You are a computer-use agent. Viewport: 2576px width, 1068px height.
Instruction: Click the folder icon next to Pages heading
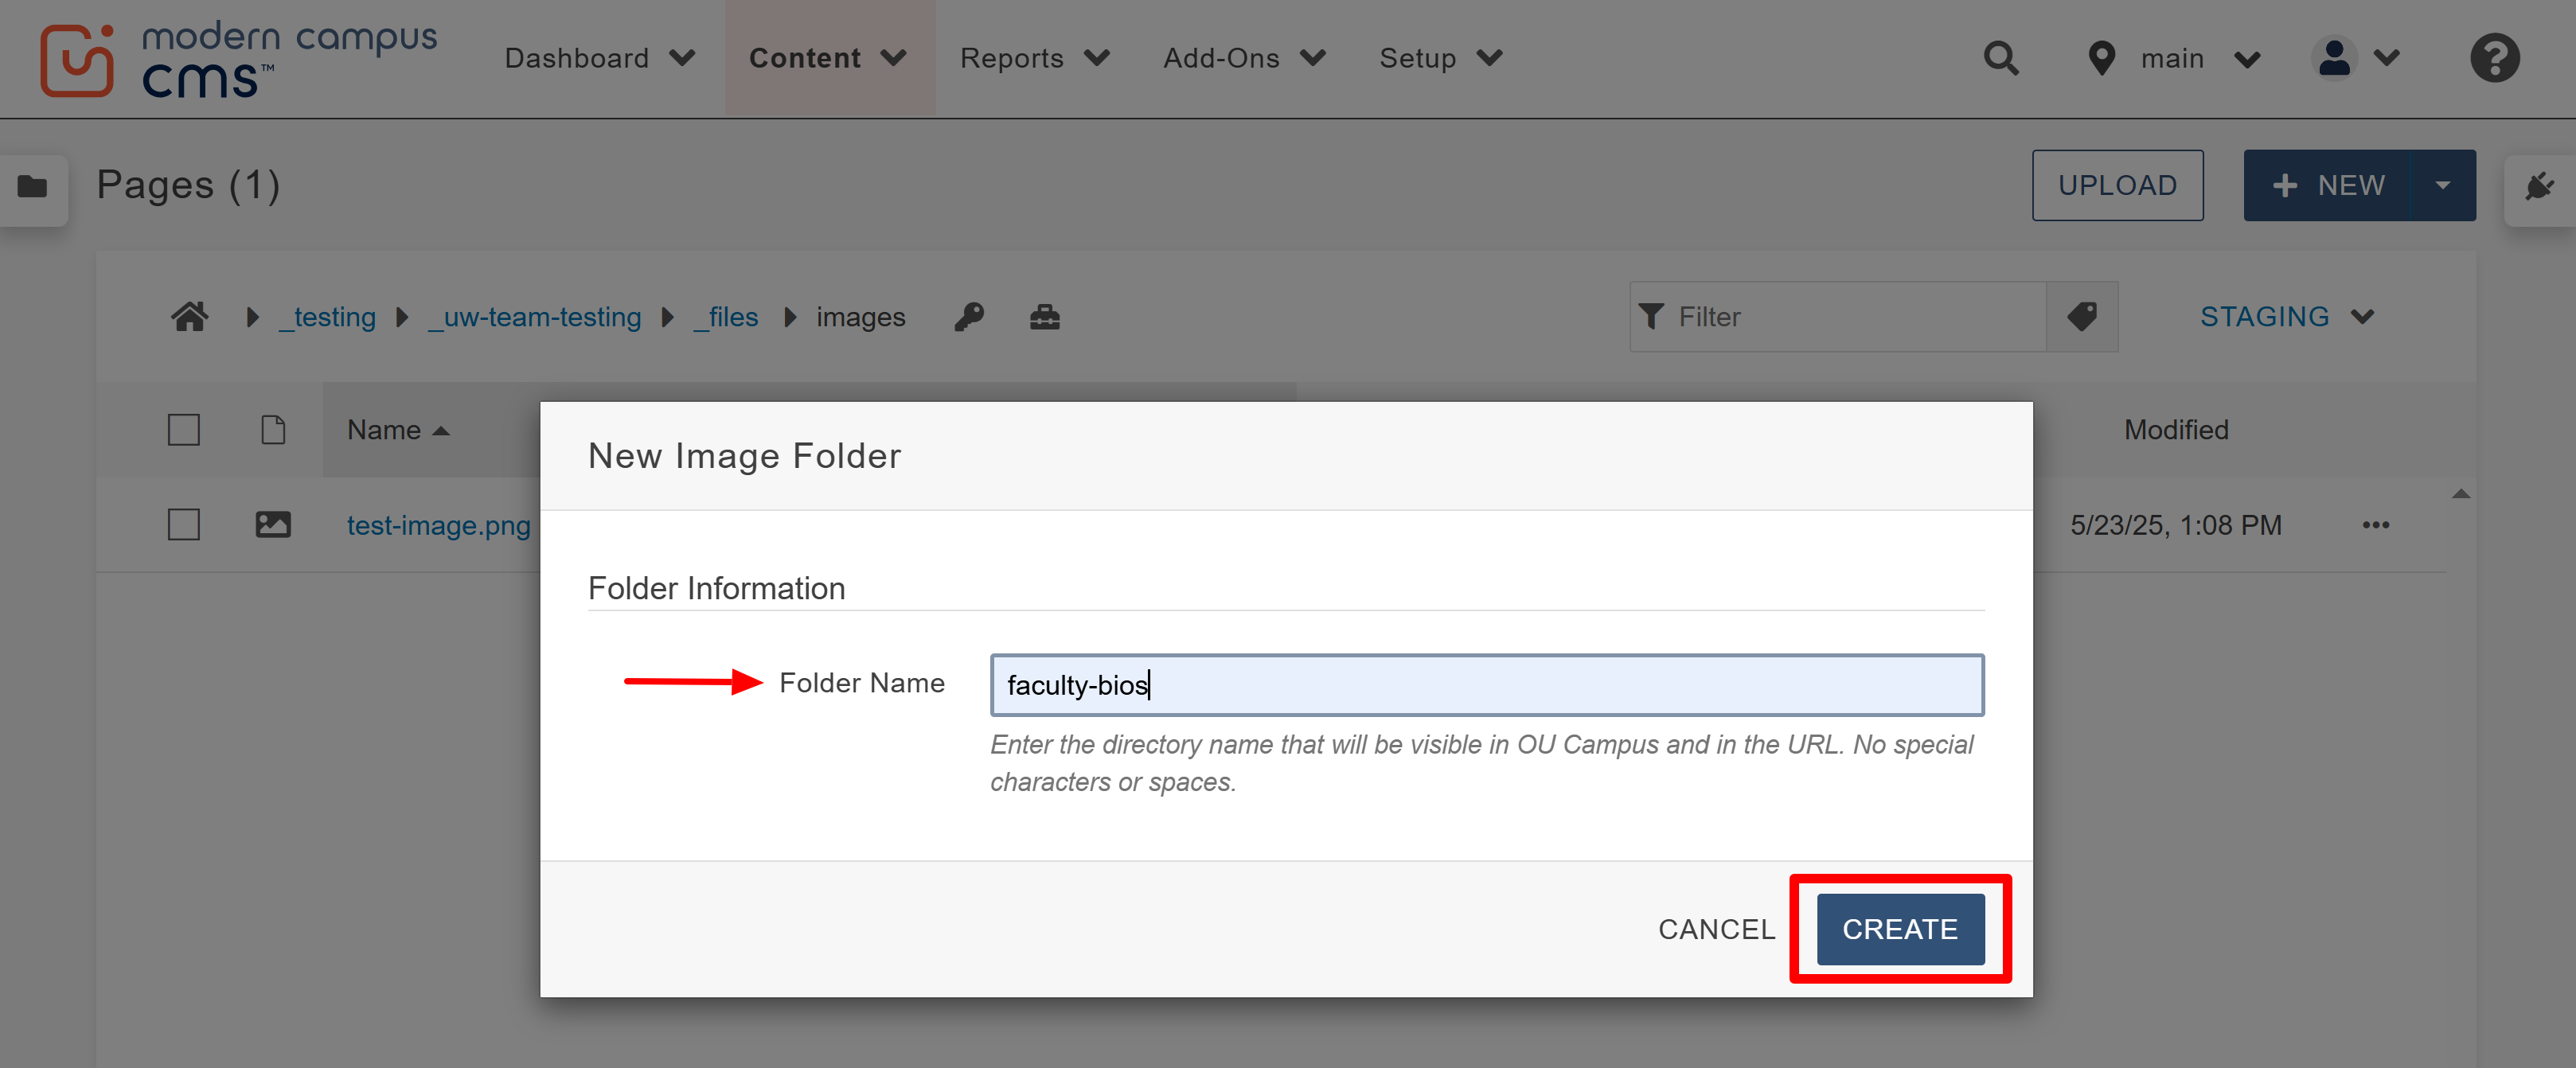point(33,186)
